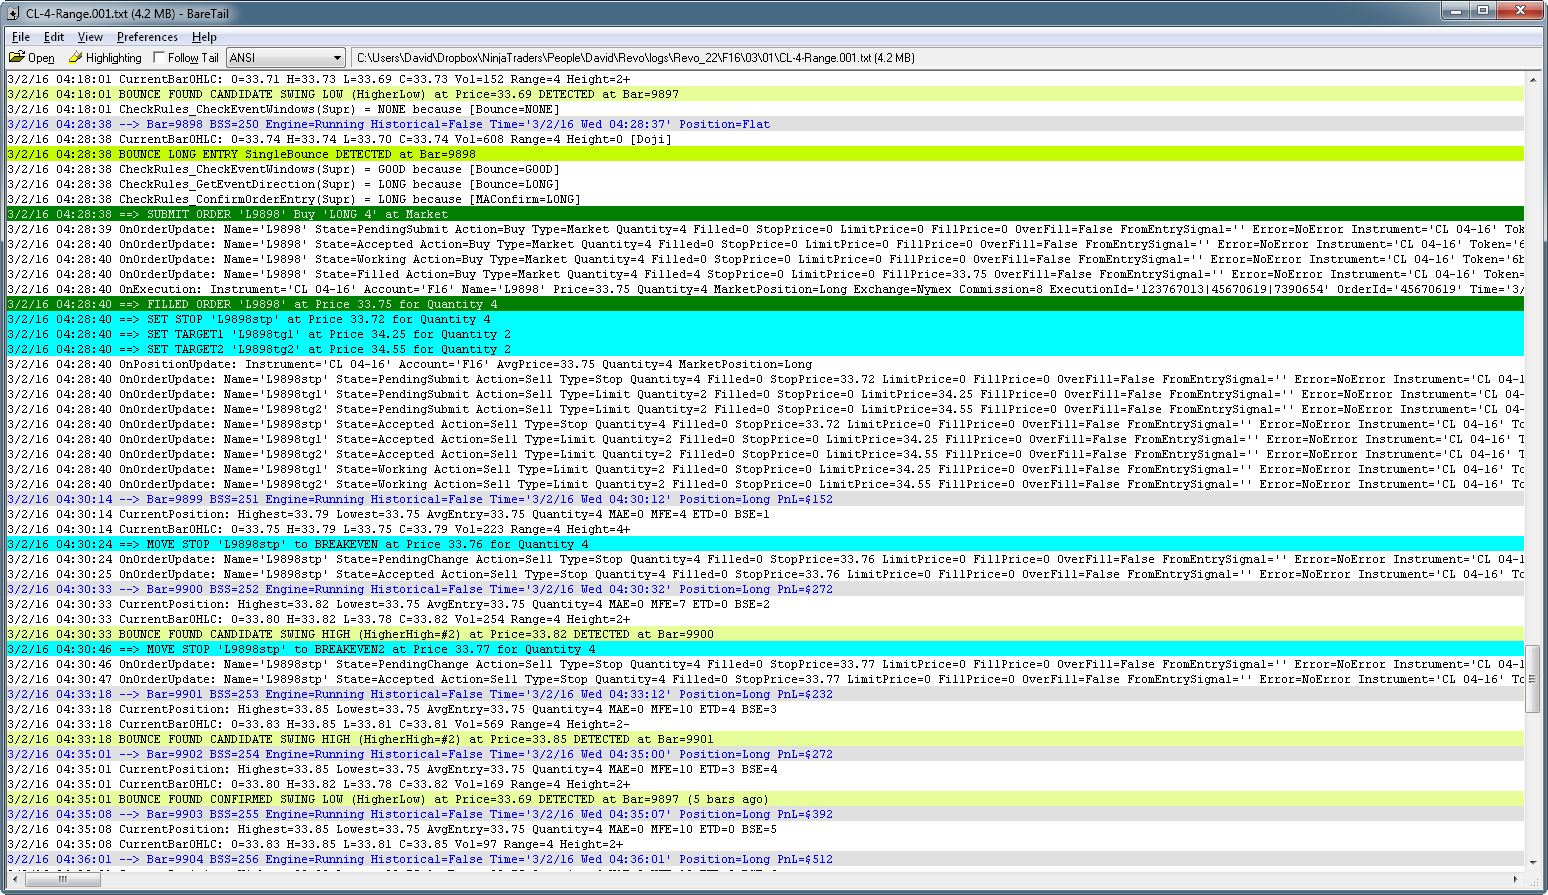Click the horizontal scrollbar thumb
The image size is (1548, 895).
coord(62,880)
